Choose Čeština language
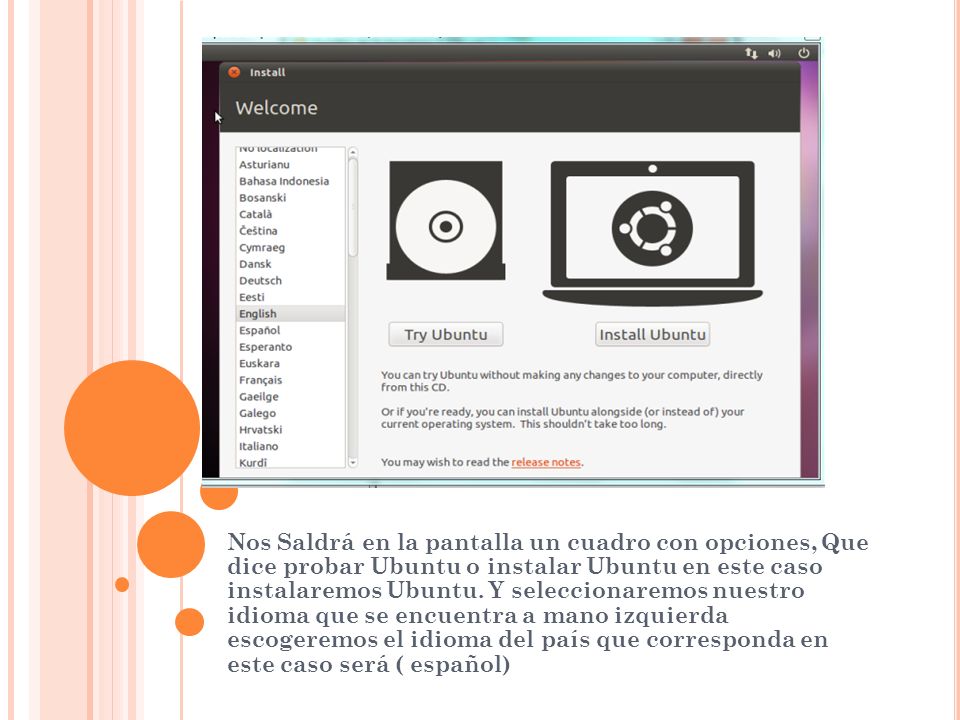The height and width of the screenshot is (720, 960). 291,231
